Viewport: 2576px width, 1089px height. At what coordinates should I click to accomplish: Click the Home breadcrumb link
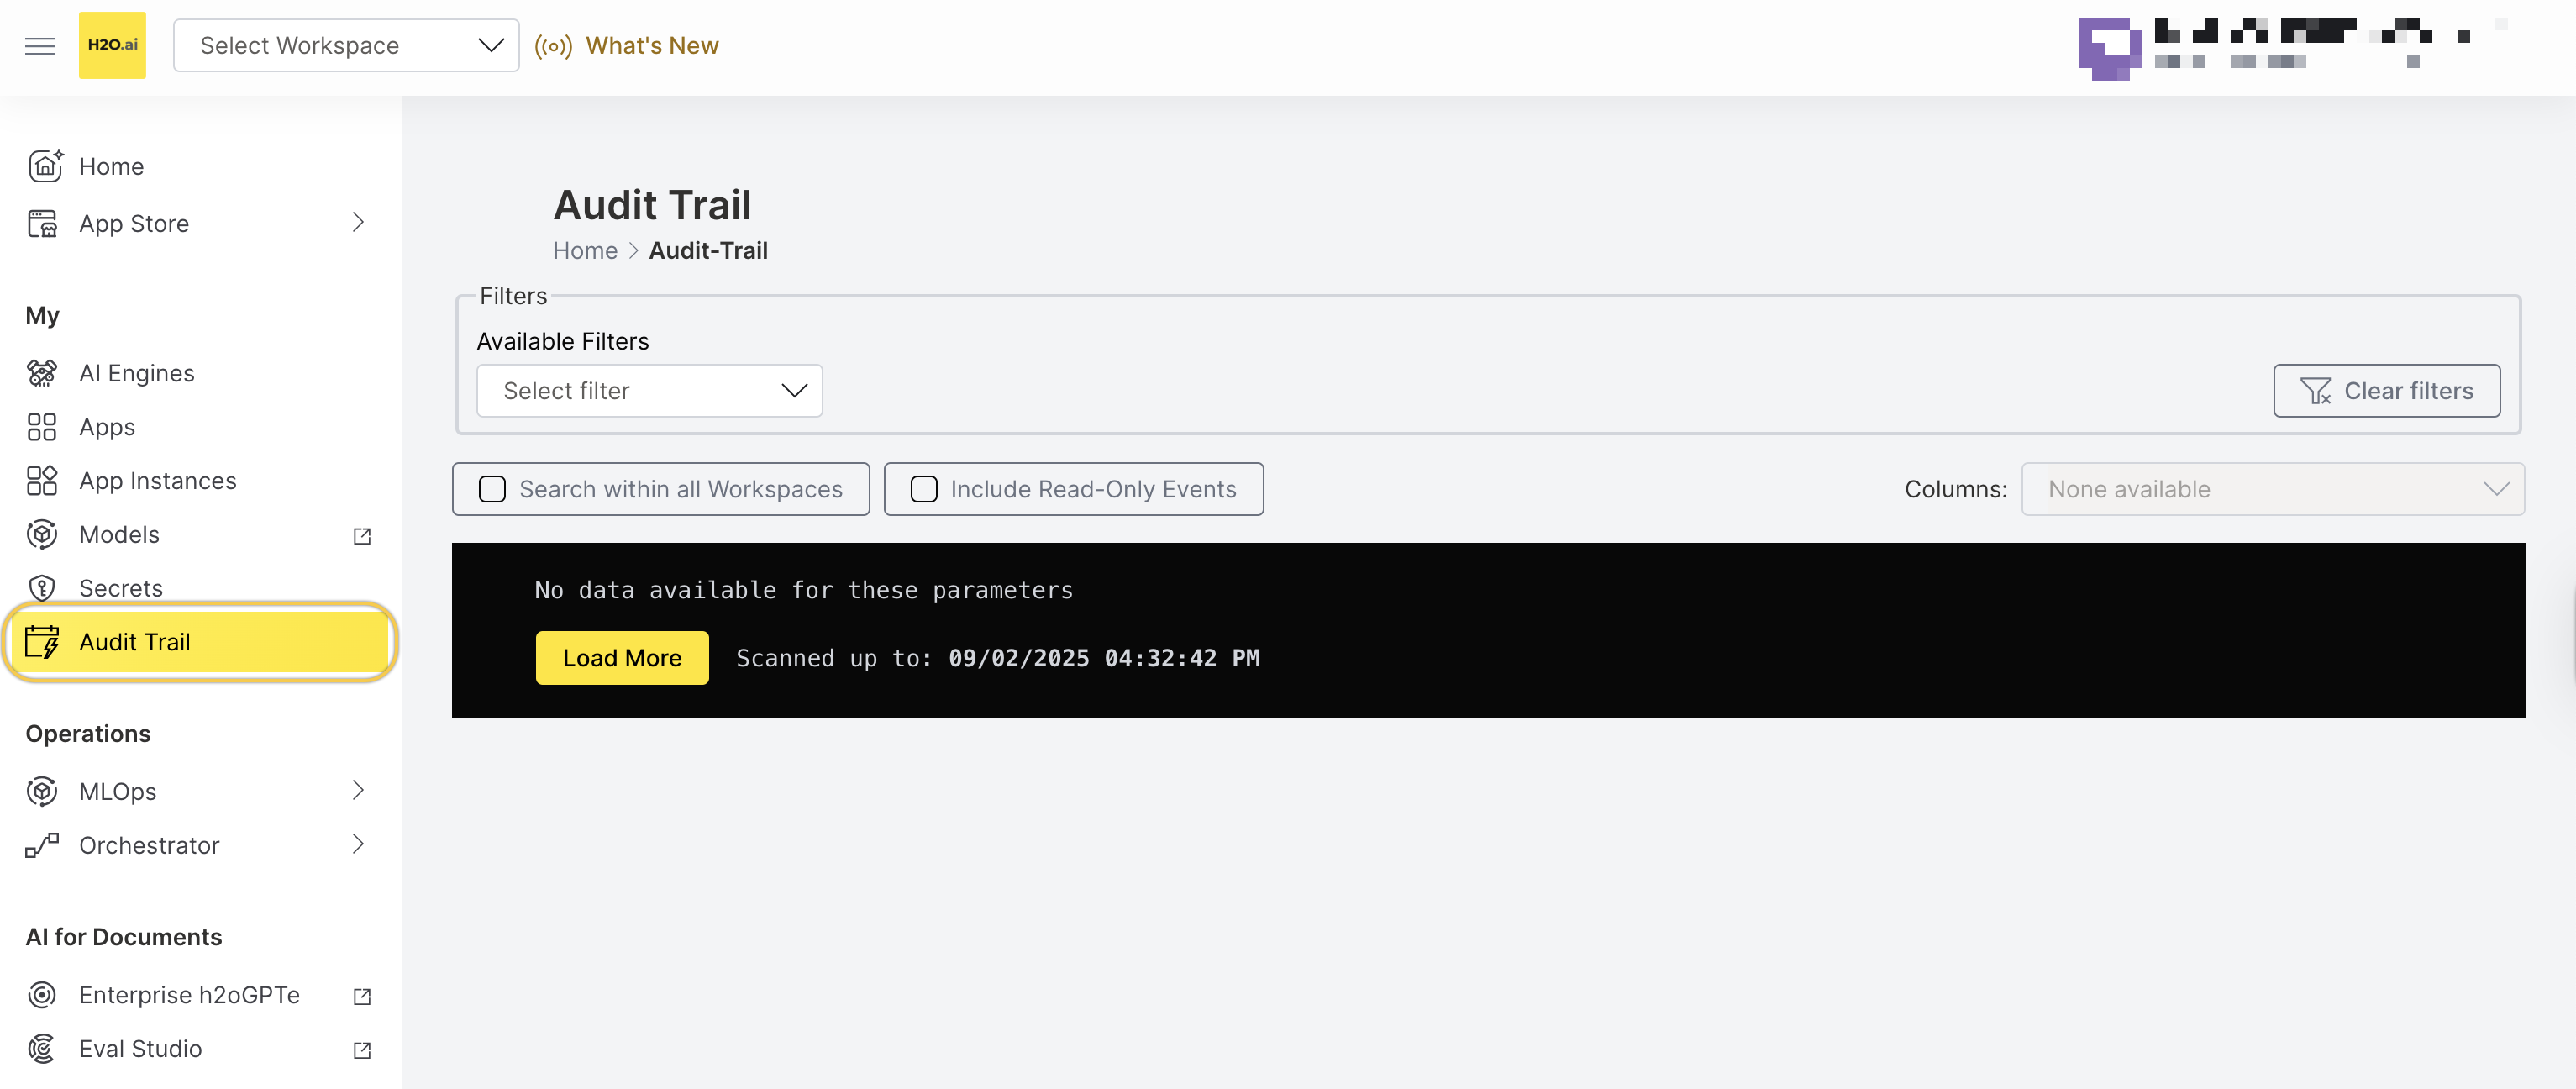pyautogui.click(x=585, y=251)
